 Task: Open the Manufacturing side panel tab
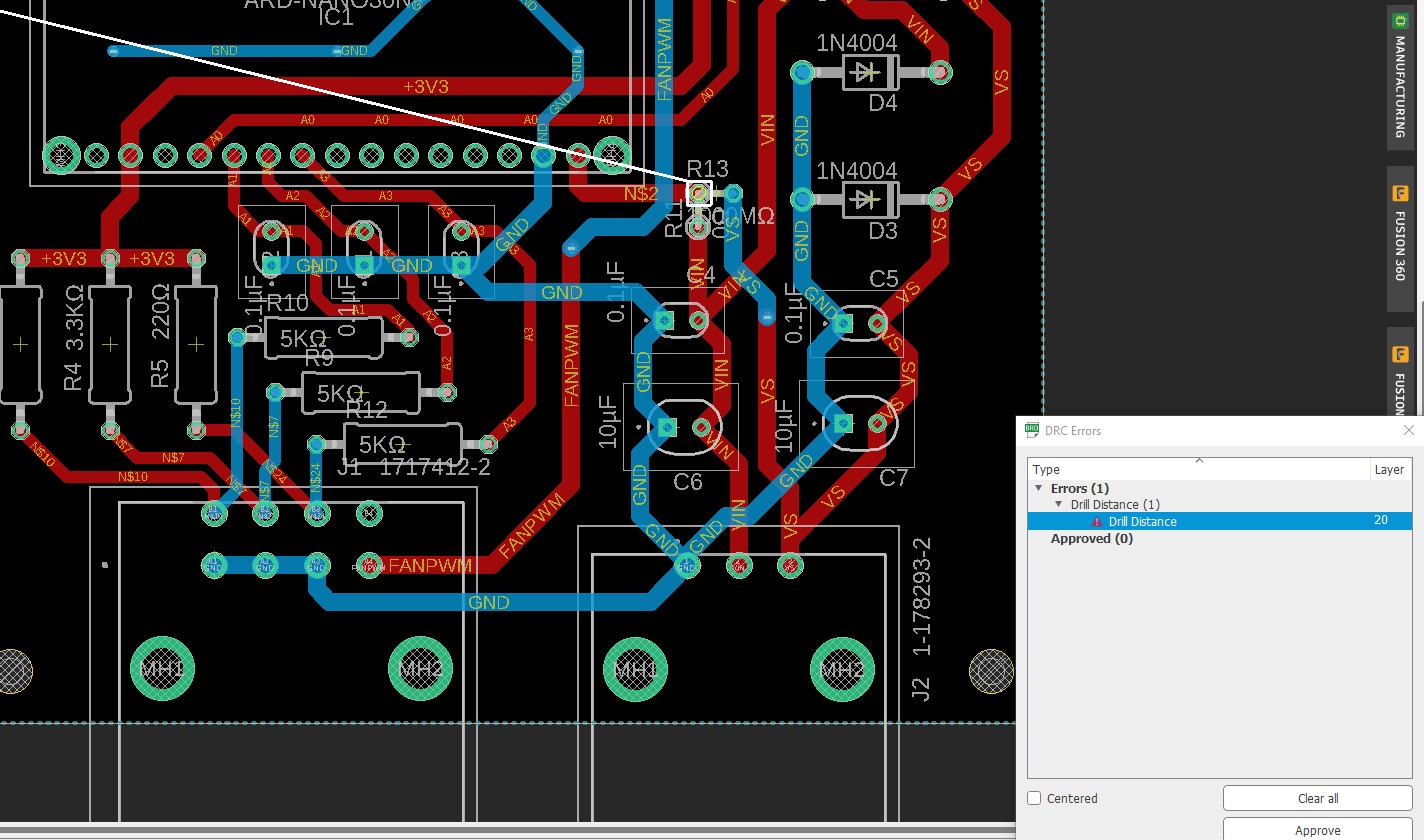[1400, 75]
